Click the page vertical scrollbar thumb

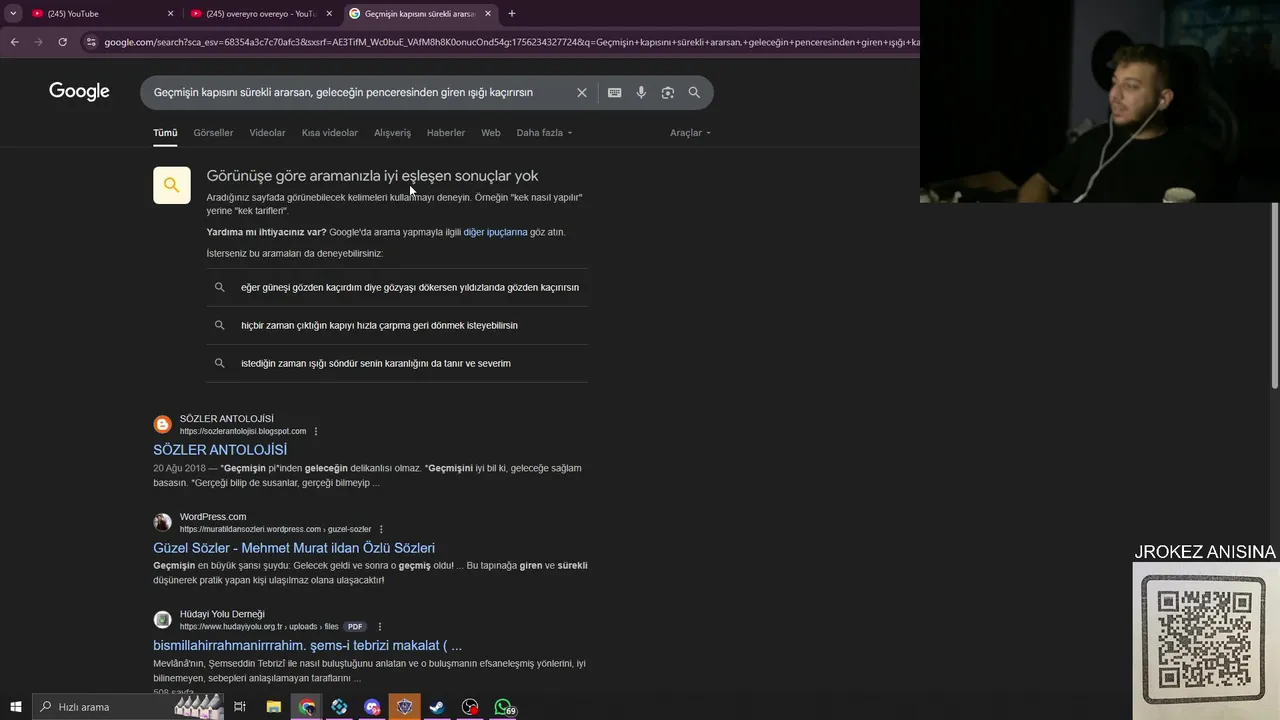tap(1275, 295)
